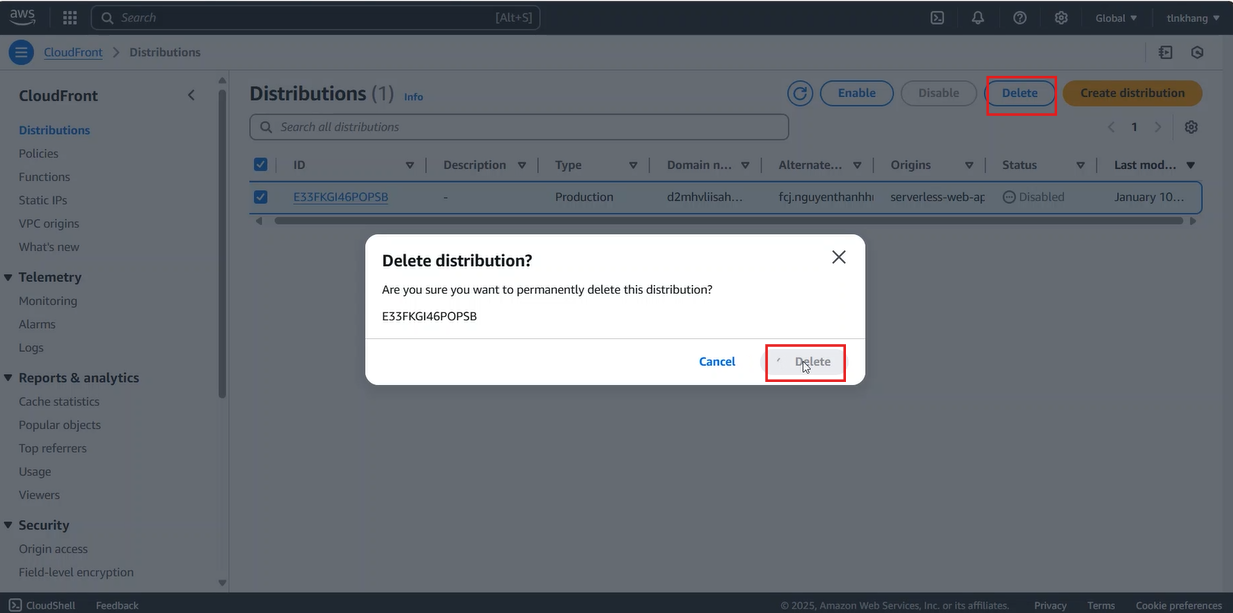Open the Privacy footer link
Image resolution: width=1233 pixels, height=613 pixels.
(x=1050, y=605)
